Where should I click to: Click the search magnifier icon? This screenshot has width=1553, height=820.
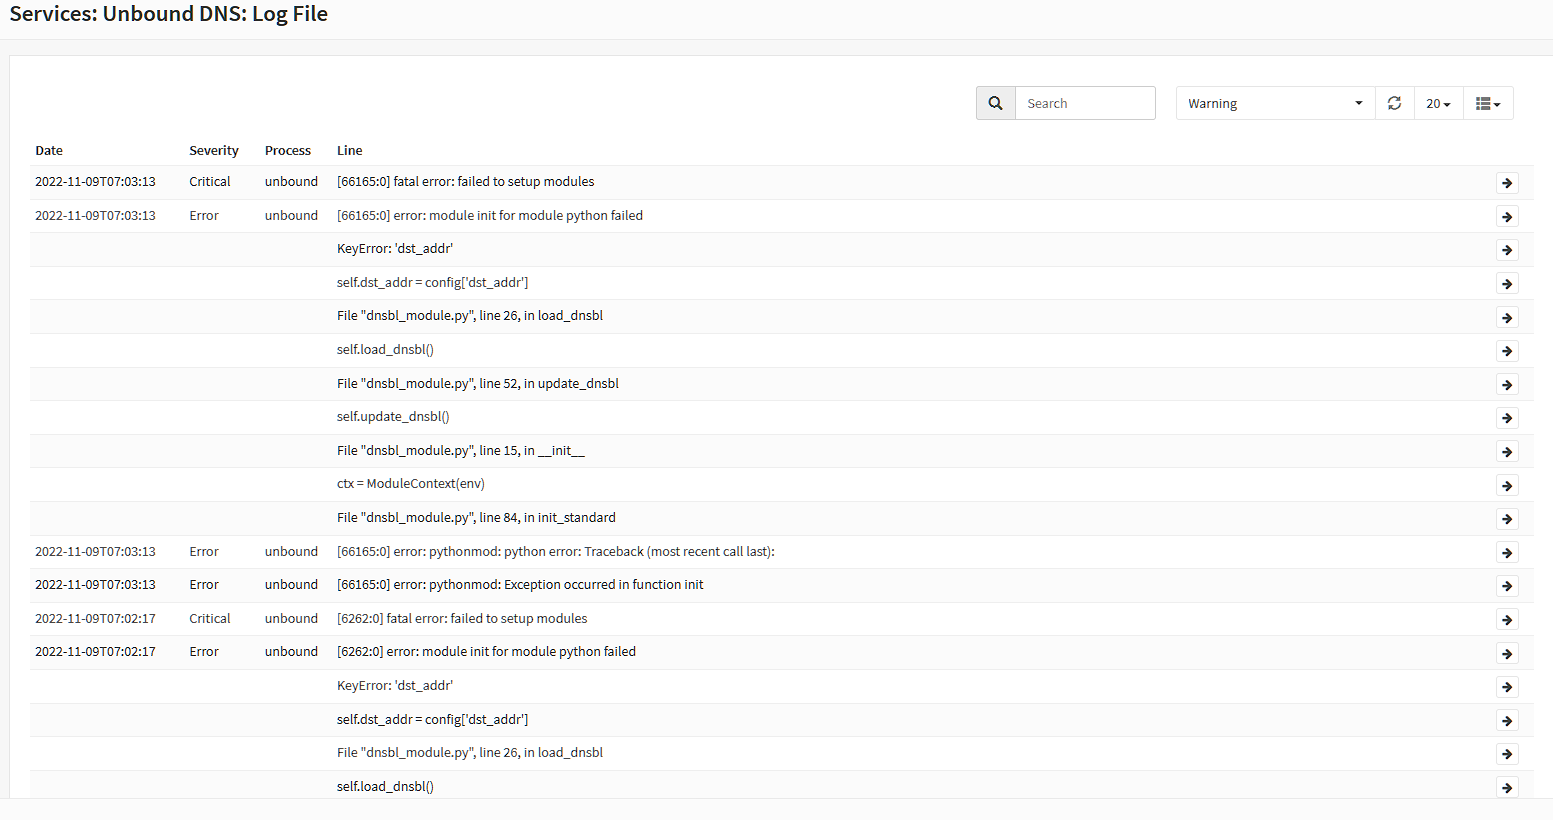pos(995,103)
